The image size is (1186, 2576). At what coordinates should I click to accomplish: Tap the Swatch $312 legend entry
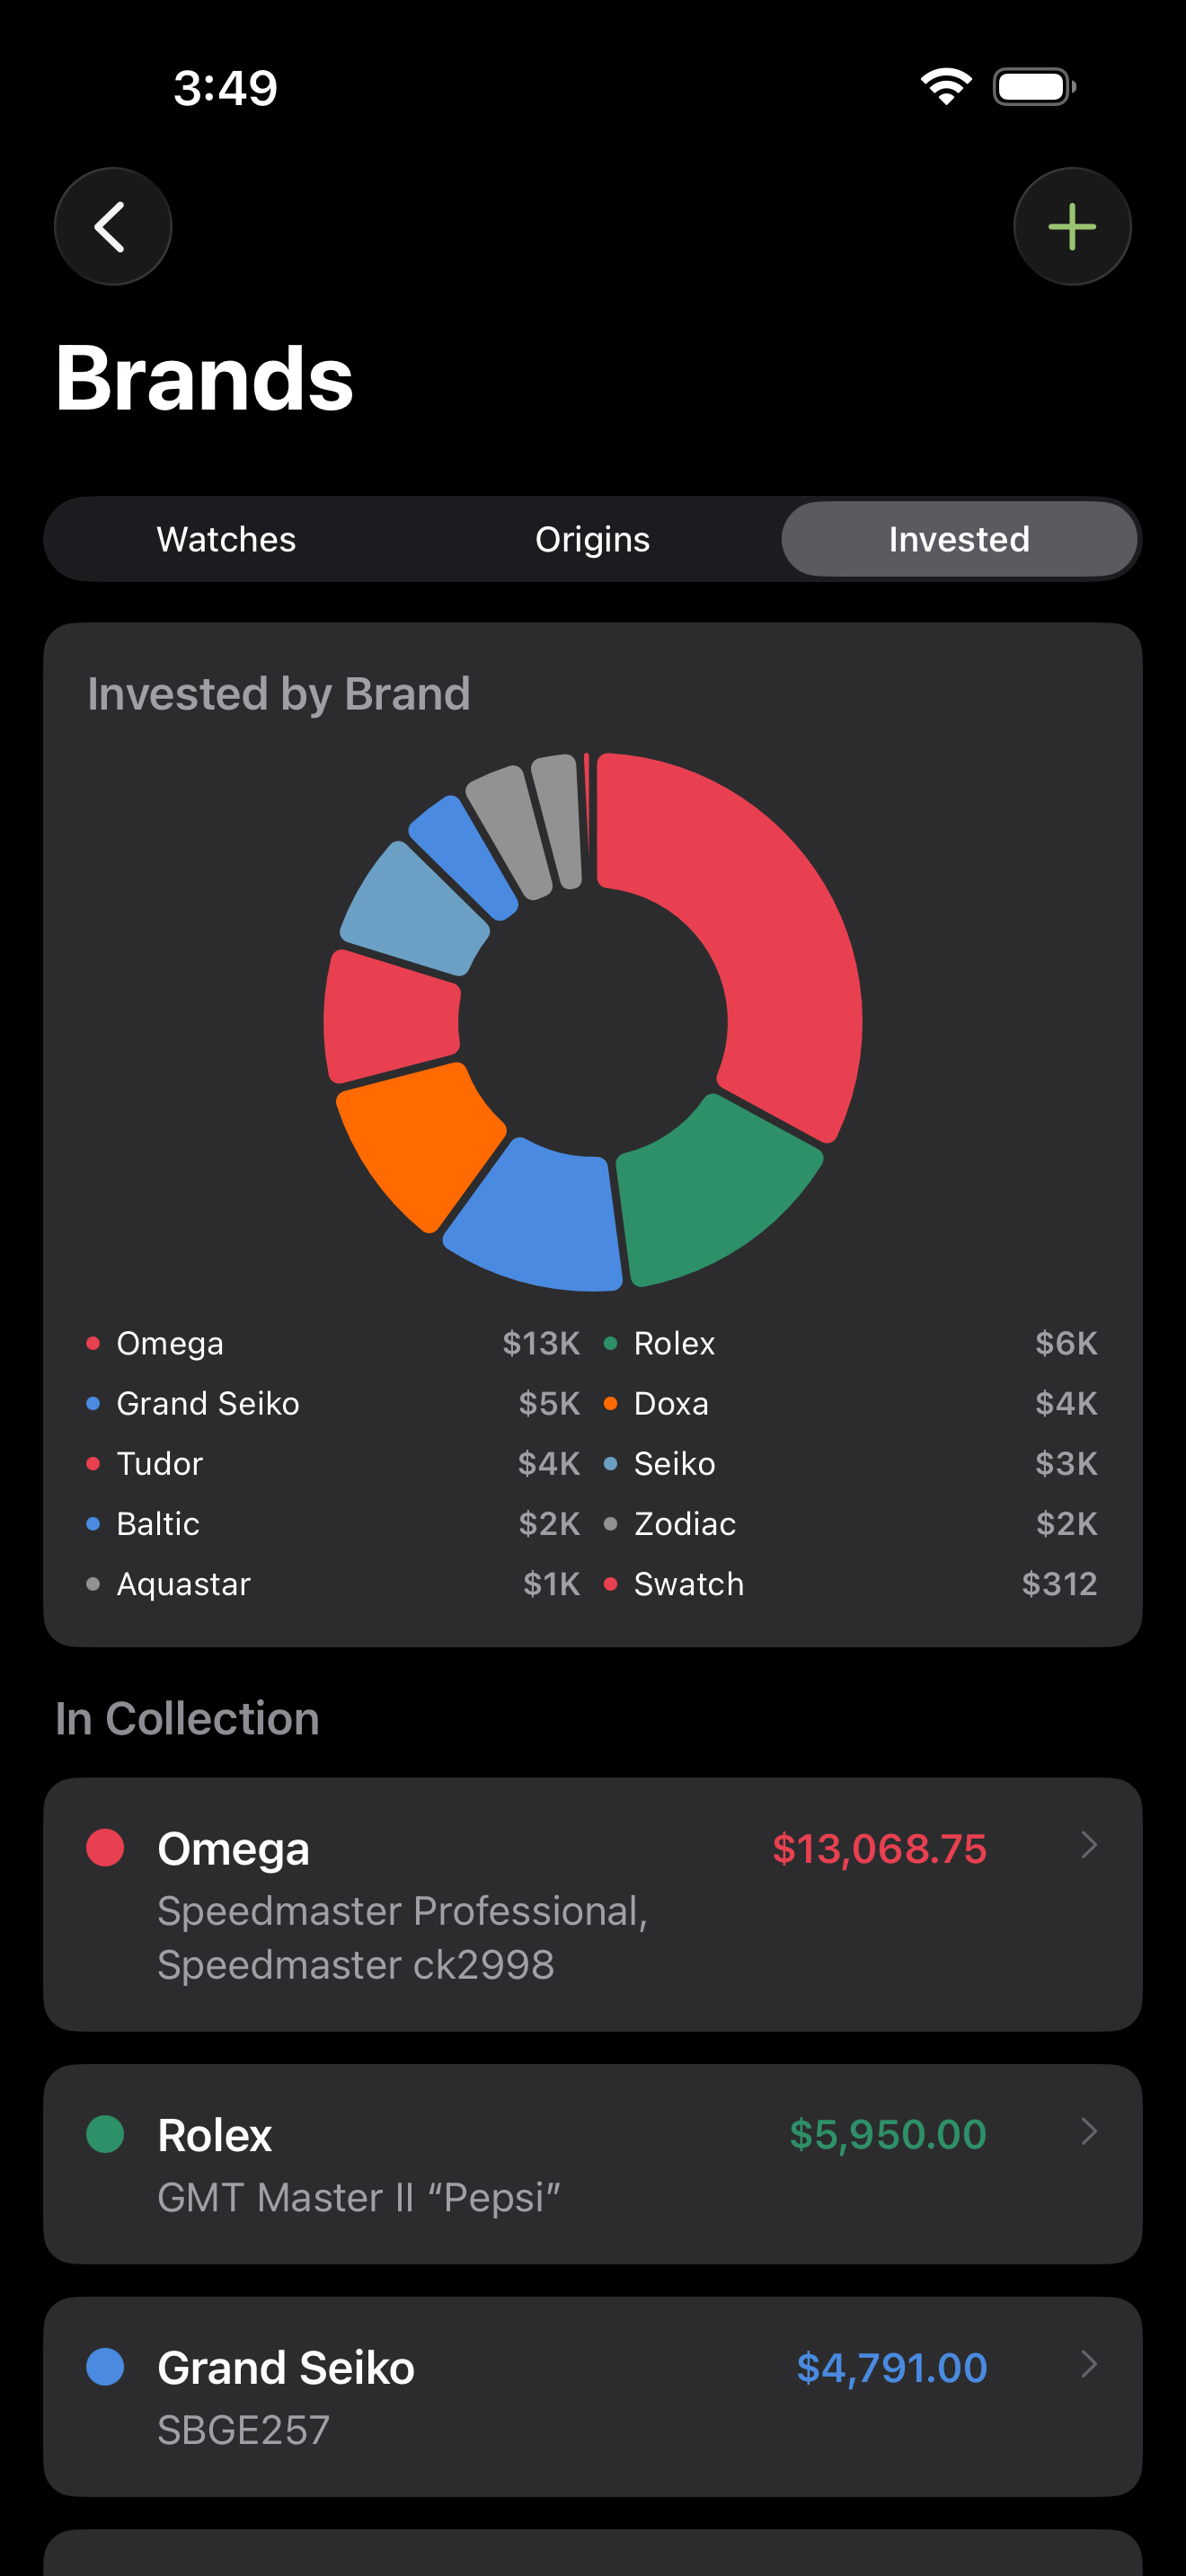850,1584
